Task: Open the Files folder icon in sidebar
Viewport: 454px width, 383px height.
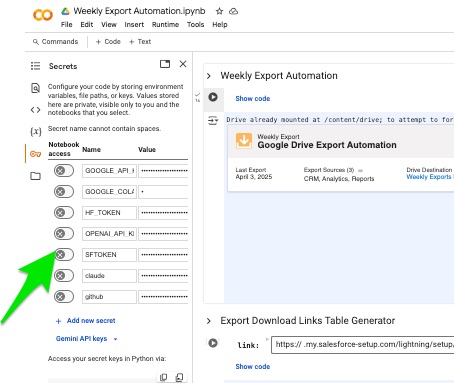Action: pyautogui.click(x=35, y=176)
